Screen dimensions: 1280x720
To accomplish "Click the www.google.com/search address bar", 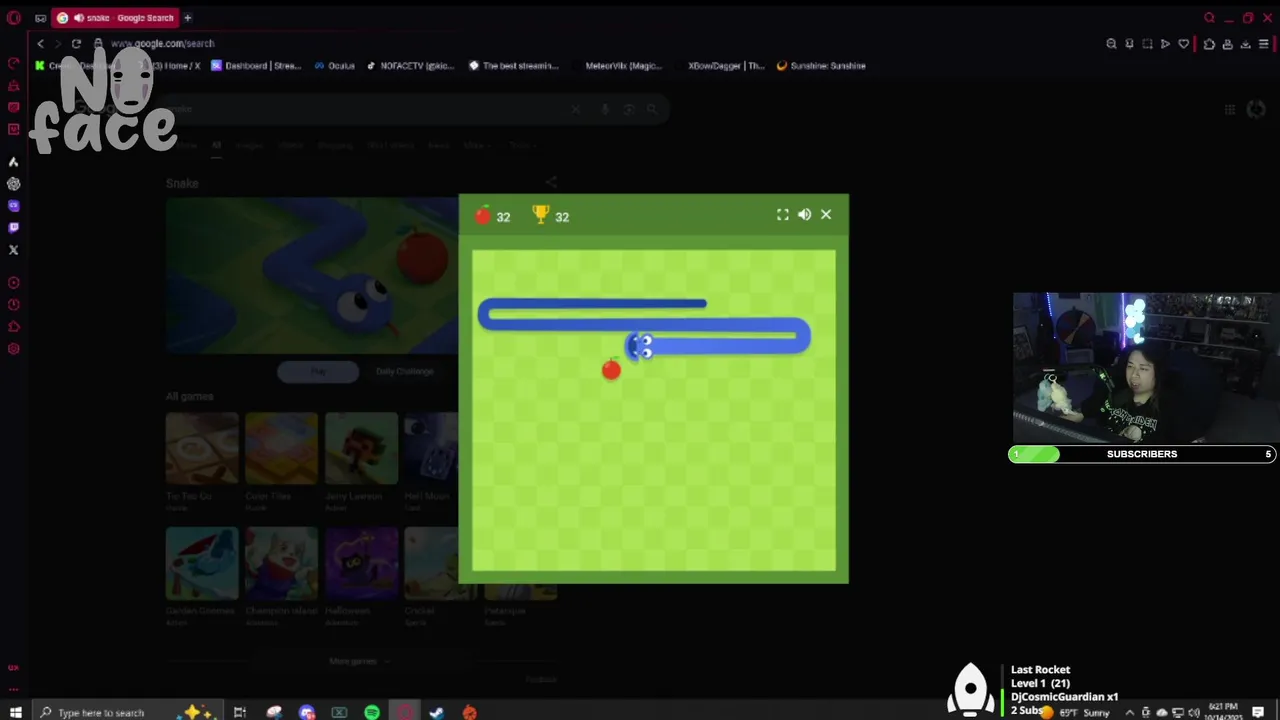I will click(x=162, y=44).
